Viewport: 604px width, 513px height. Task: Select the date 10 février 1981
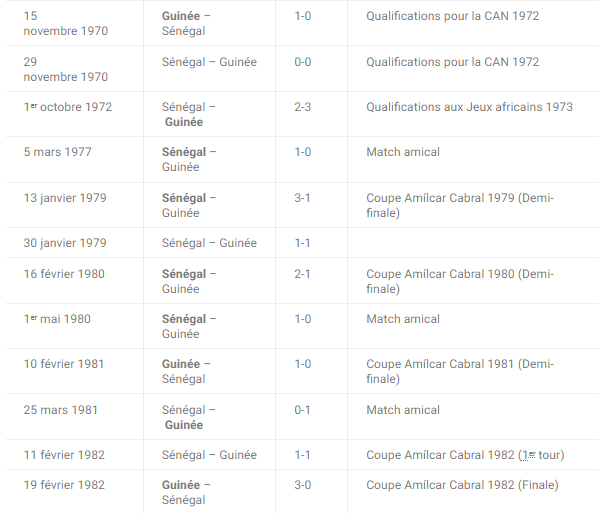pos(64,364)
